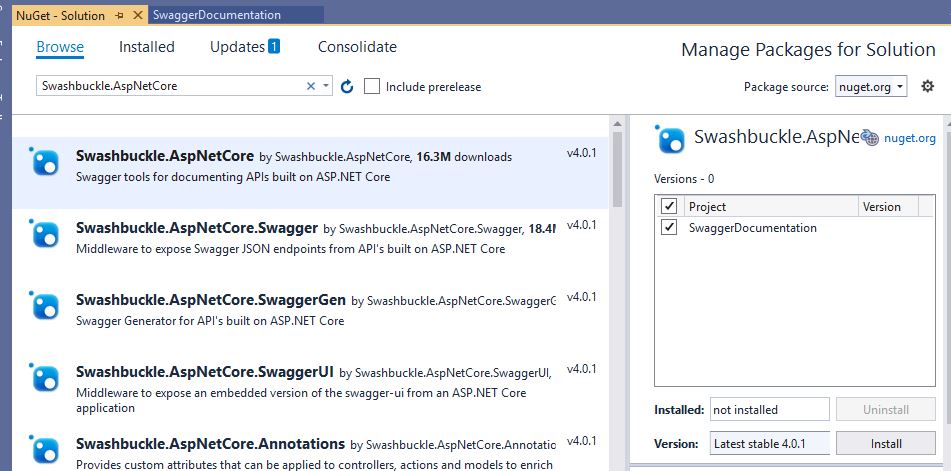Click the disabled Uninstall button
The height and width of the screenshot is (471, 951).
(x=885, y=409)
